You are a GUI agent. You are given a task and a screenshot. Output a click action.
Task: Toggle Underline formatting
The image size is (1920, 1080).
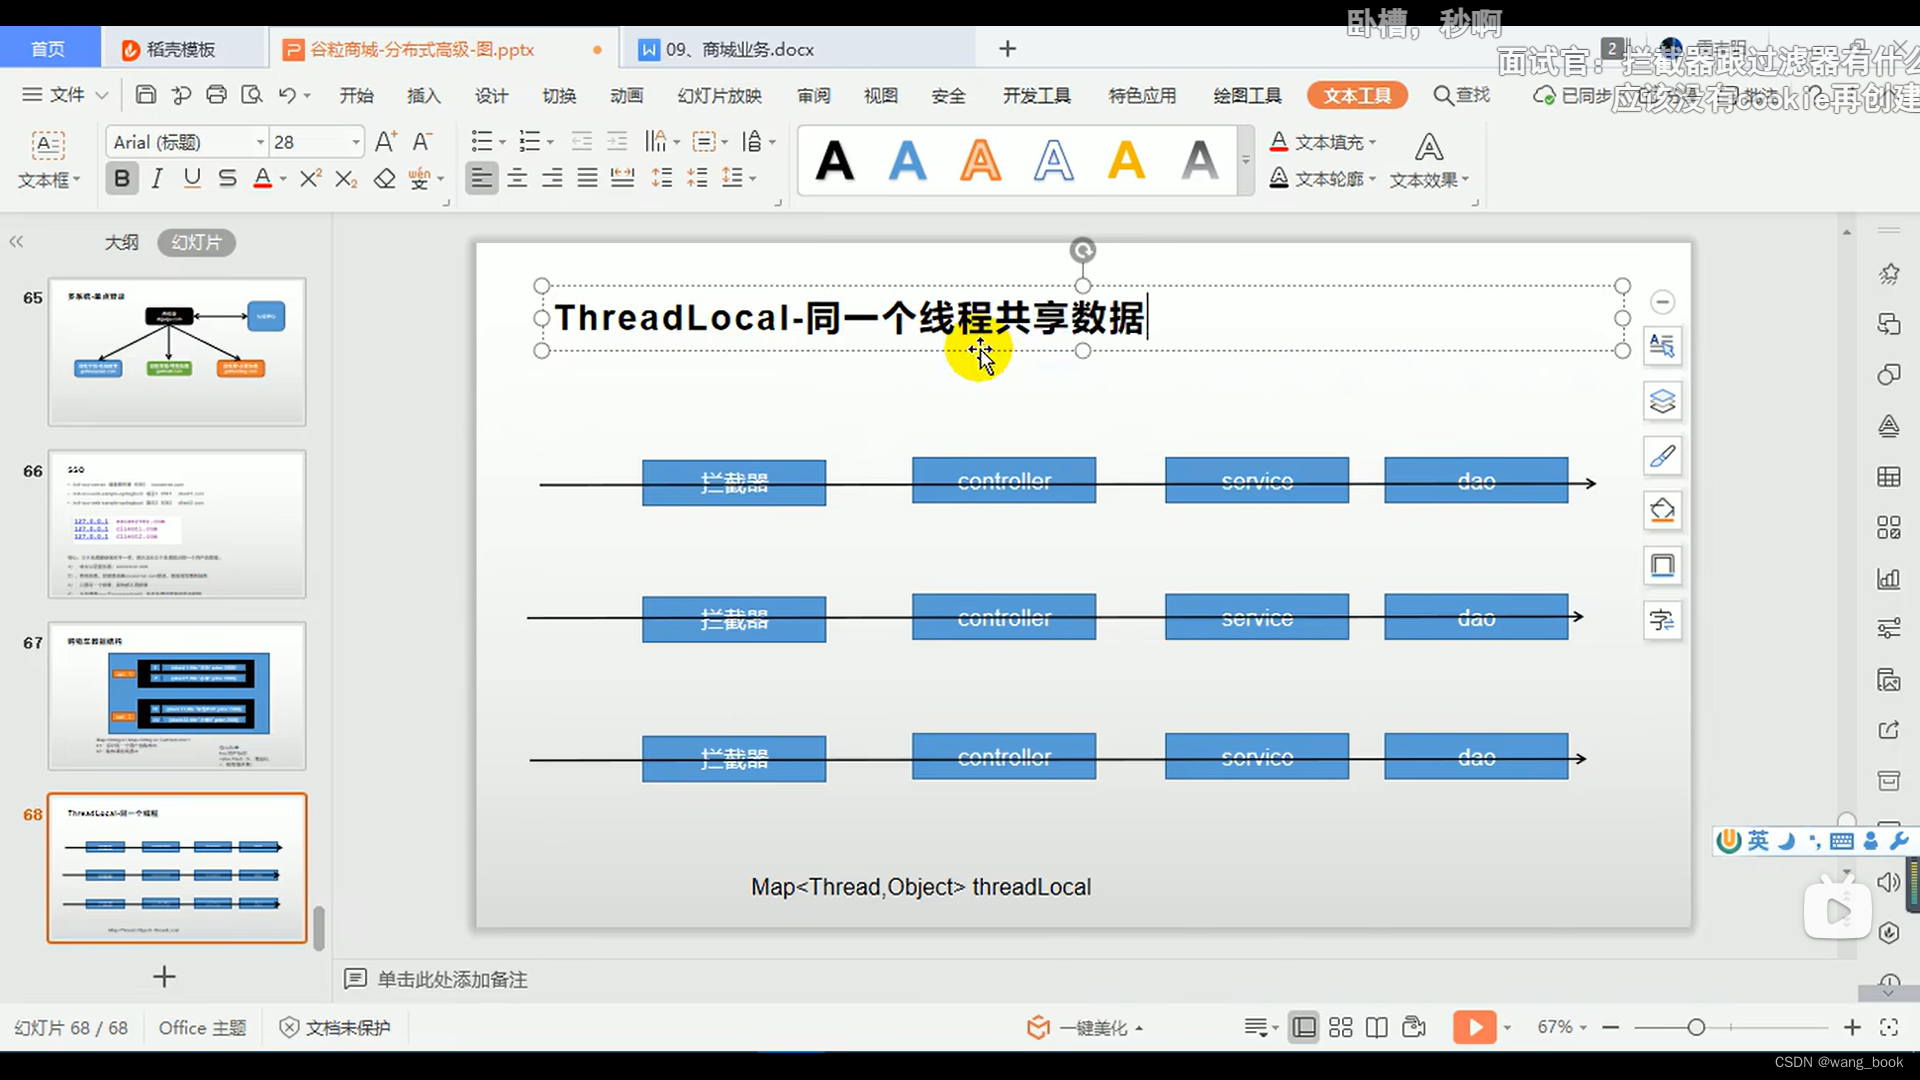point(192,178)
